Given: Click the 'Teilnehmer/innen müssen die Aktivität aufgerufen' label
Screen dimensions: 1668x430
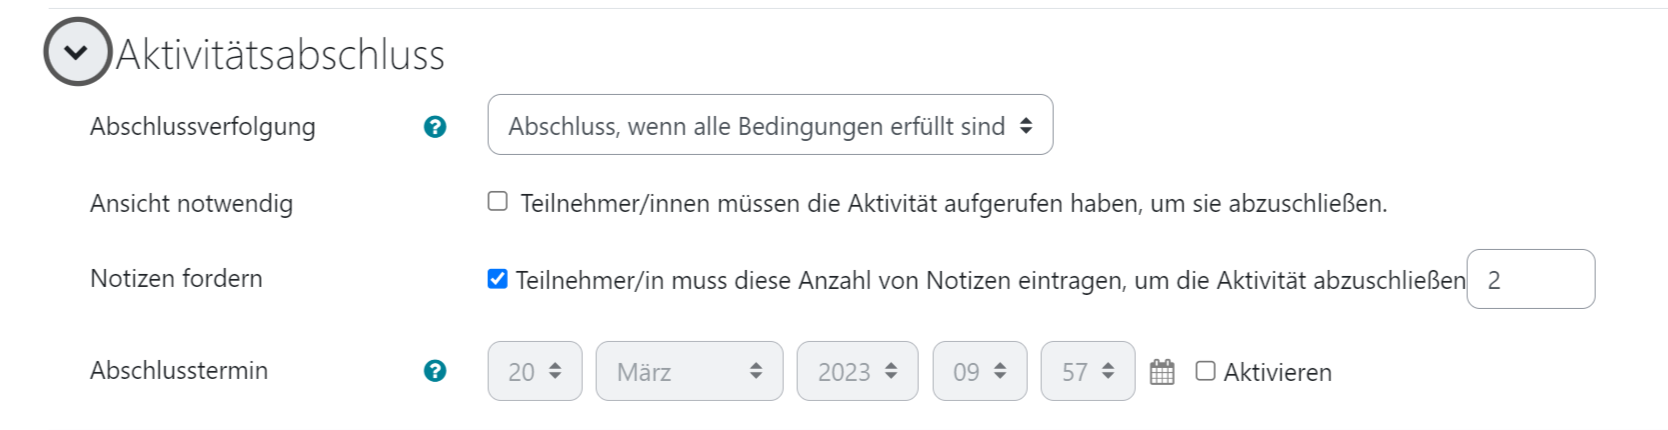Looking at the screenshot, I should pyautogui.click(x=953, y=203).
